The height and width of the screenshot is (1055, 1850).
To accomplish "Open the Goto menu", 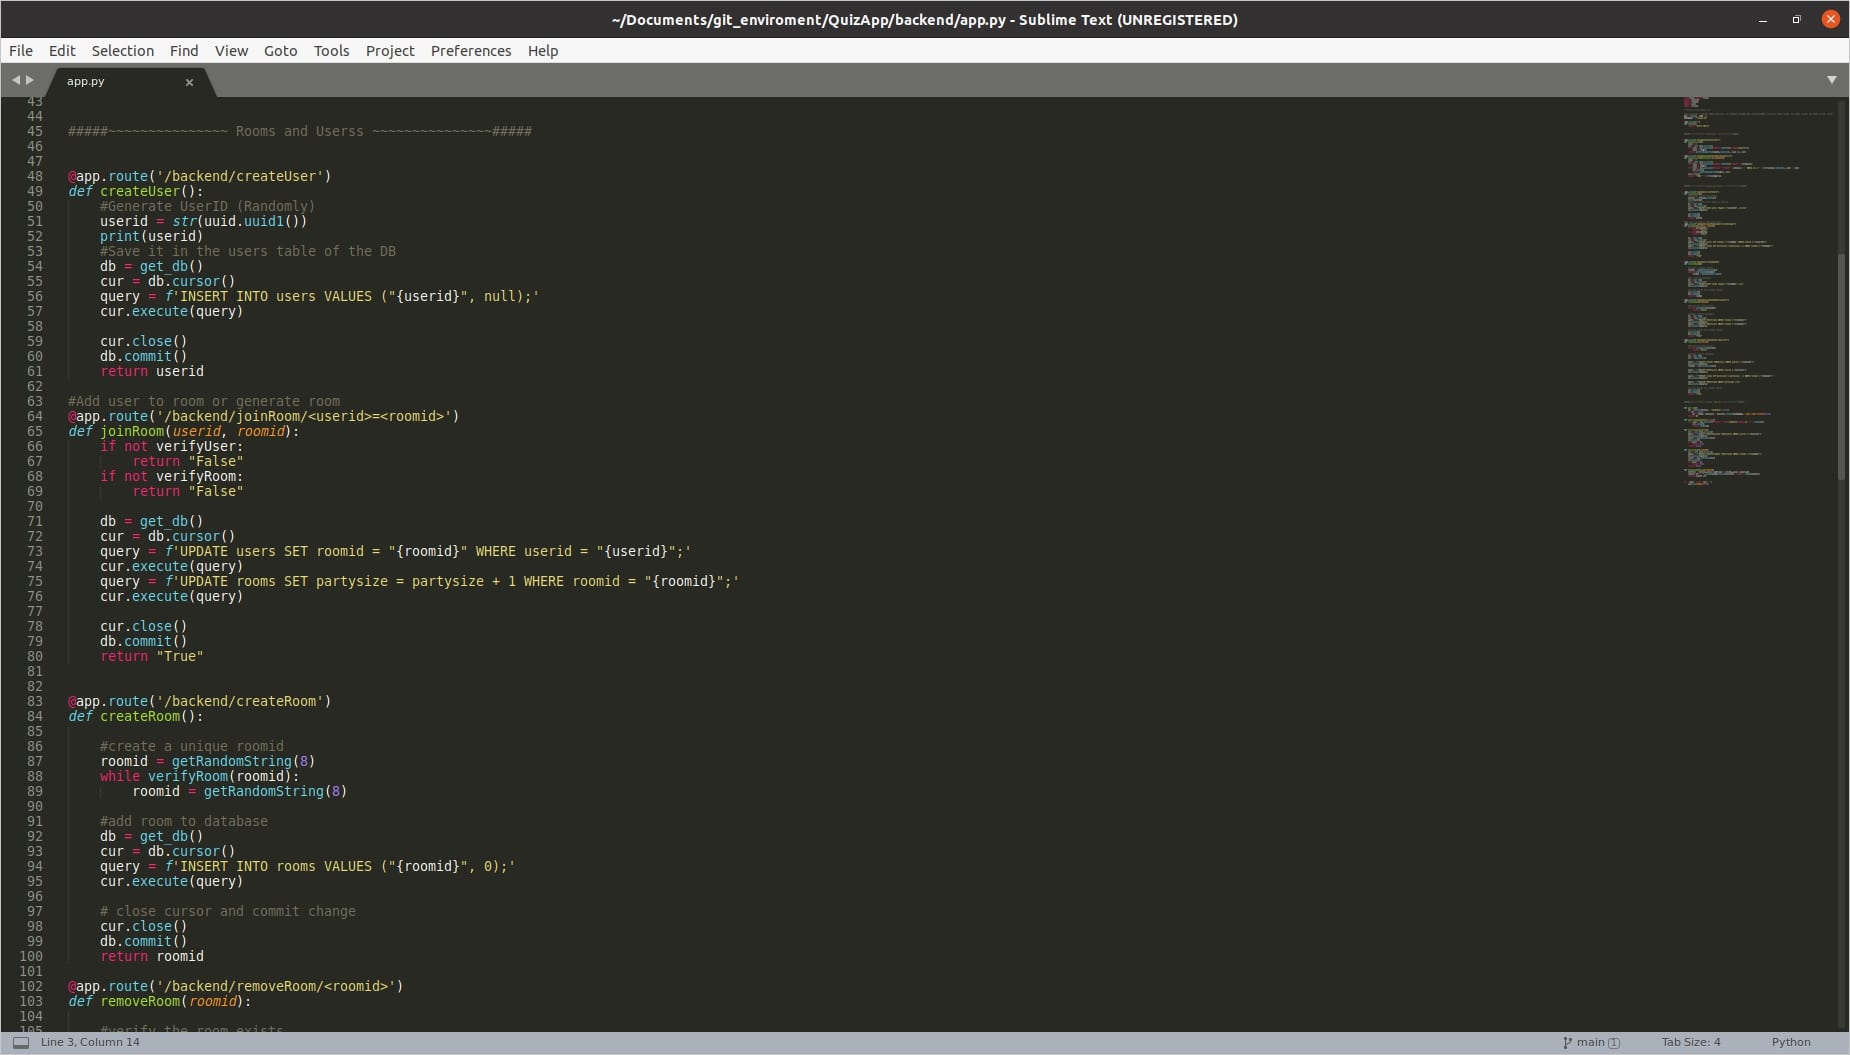I will (280, 51).
